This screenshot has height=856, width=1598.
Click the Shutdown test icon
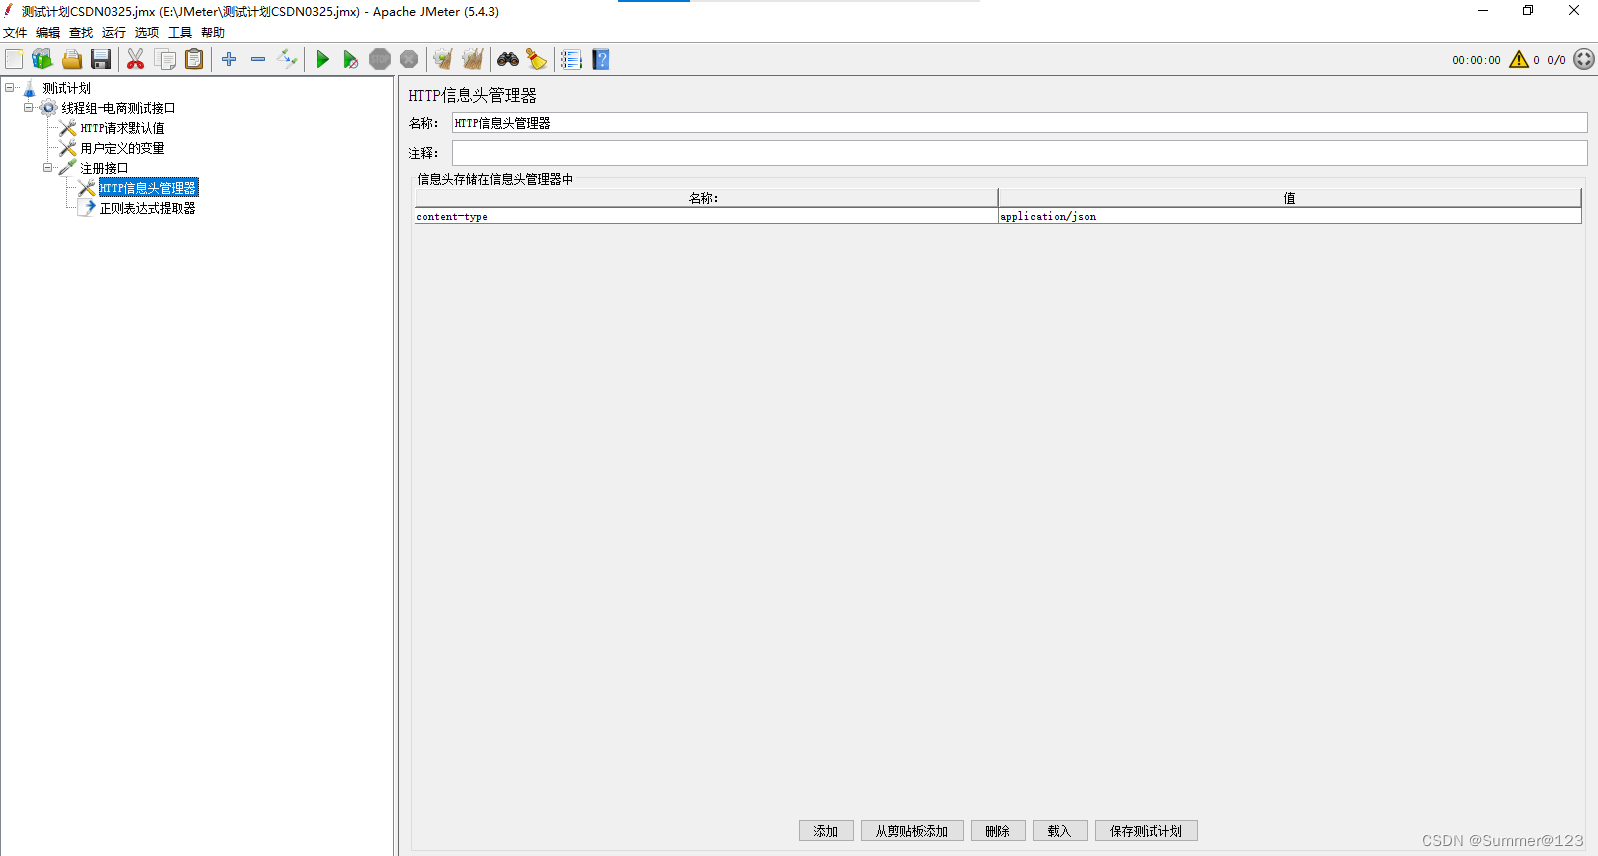(409, 60)
